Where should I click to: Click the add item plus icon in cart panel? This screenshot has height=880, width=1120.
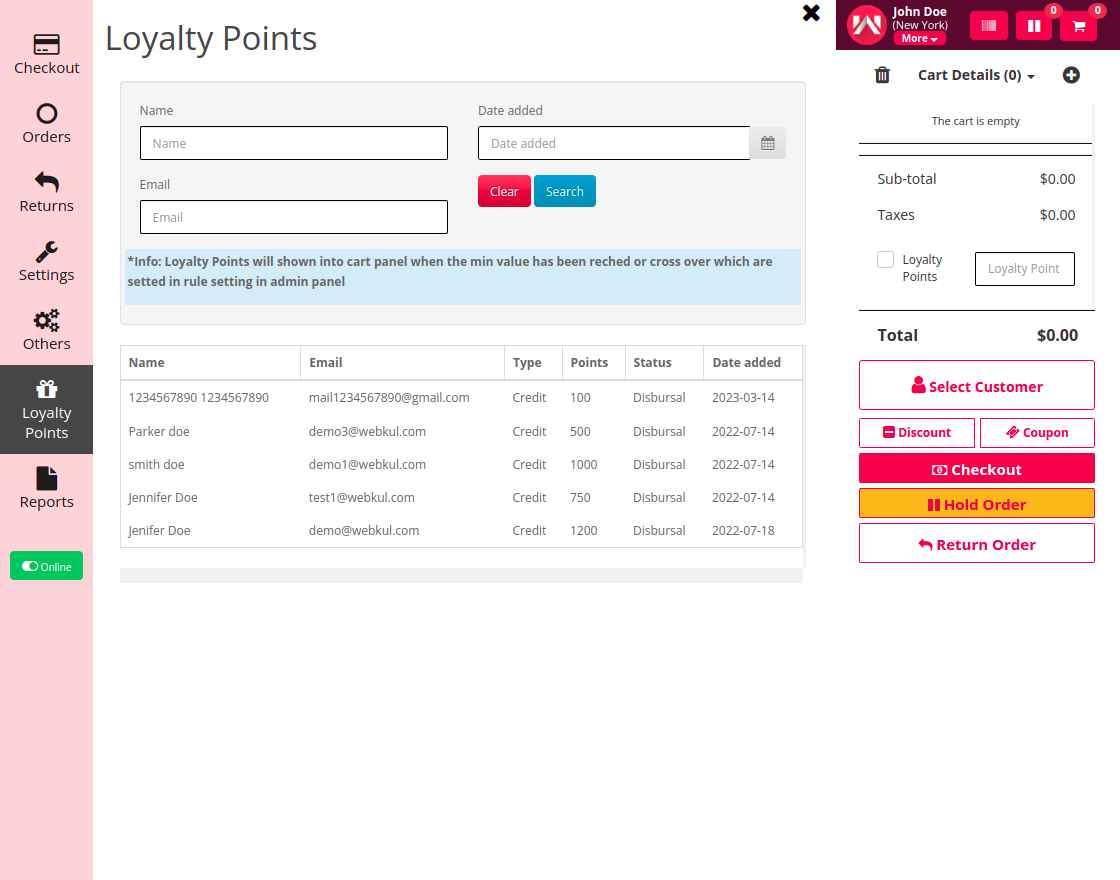point(1071,75)
